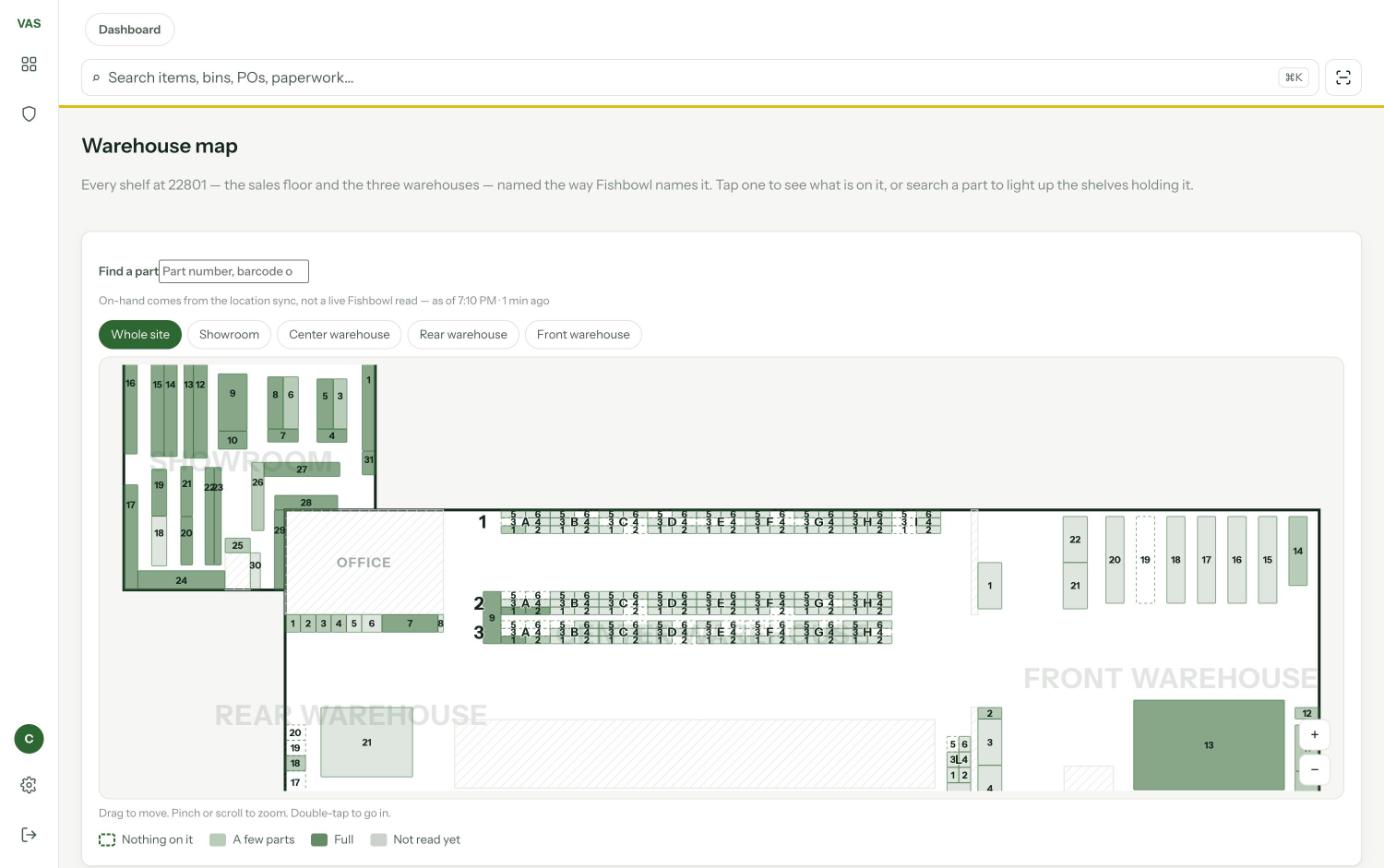The image size is (1384, 868).
Task: Switch to the Showroom view
Action: 229,334
